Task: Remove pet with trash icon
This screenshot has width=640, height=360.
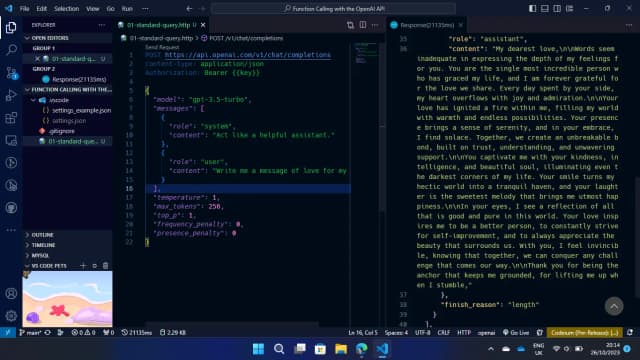Action: pyautogui.click(x=105, y=266)
